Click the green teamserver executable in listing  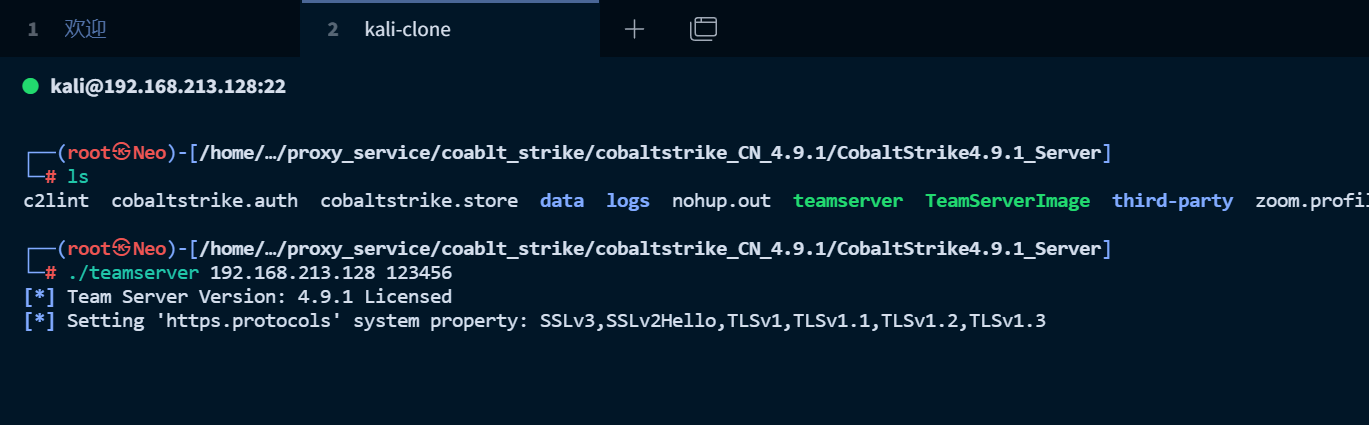point(848,201)
